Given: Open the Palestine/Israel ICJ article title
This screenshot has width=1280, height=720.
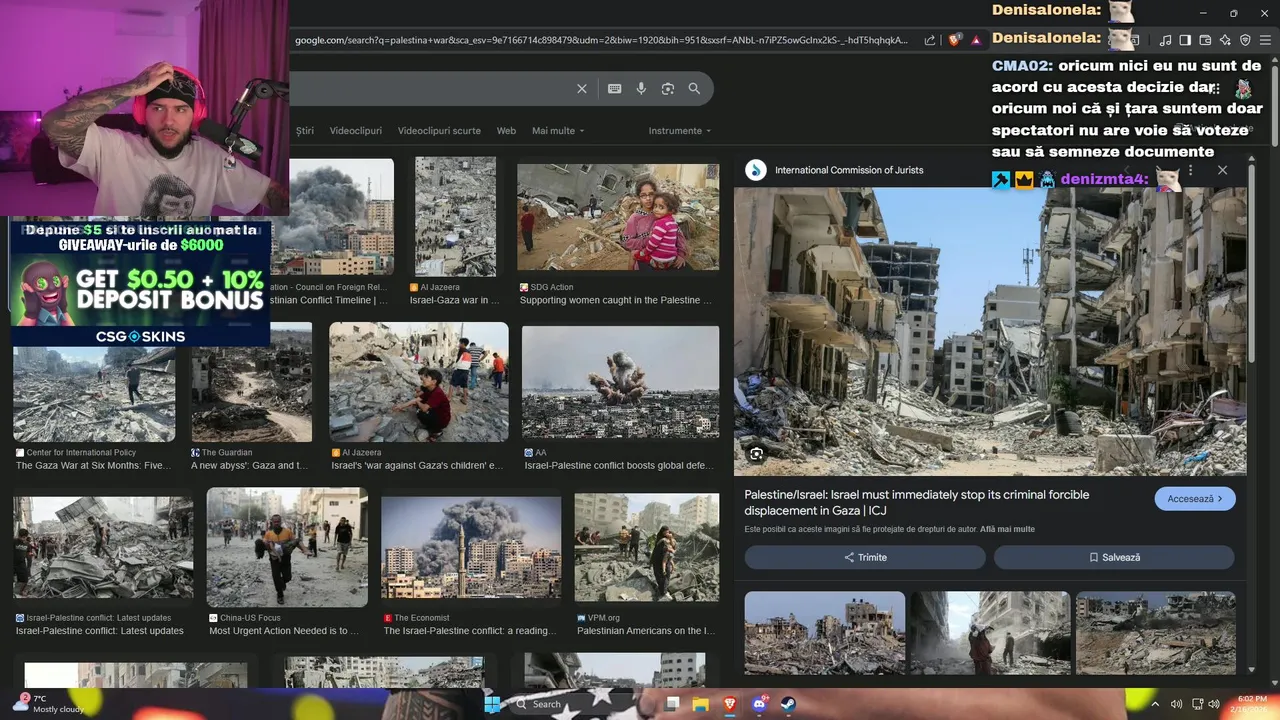Looking at the screenshot, I should [917, 503].
